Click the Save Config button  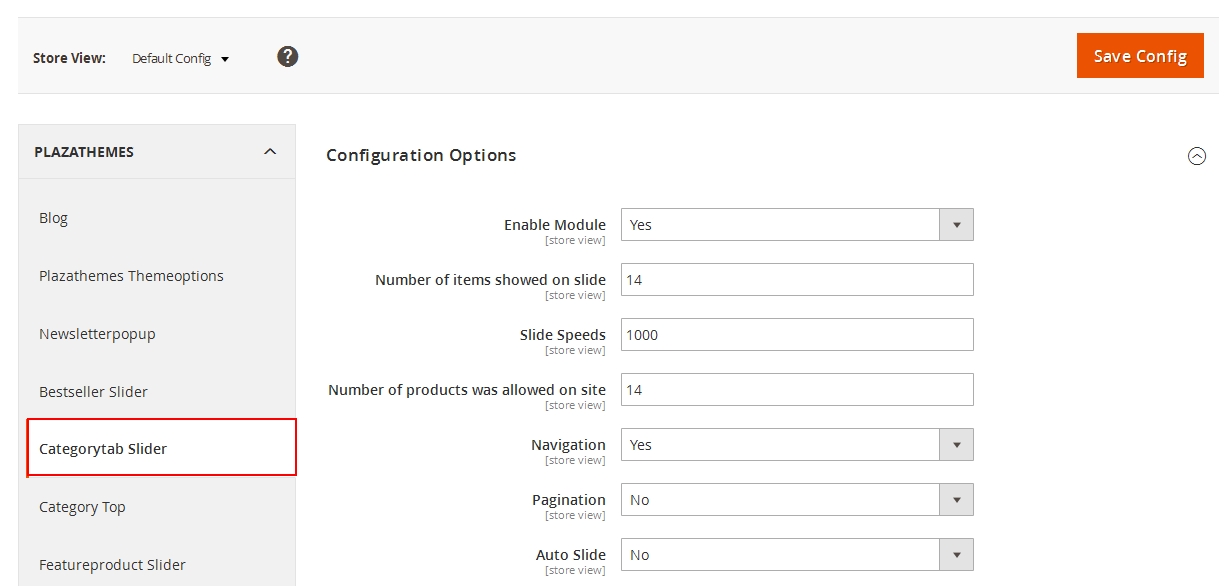click(1139, 55)
